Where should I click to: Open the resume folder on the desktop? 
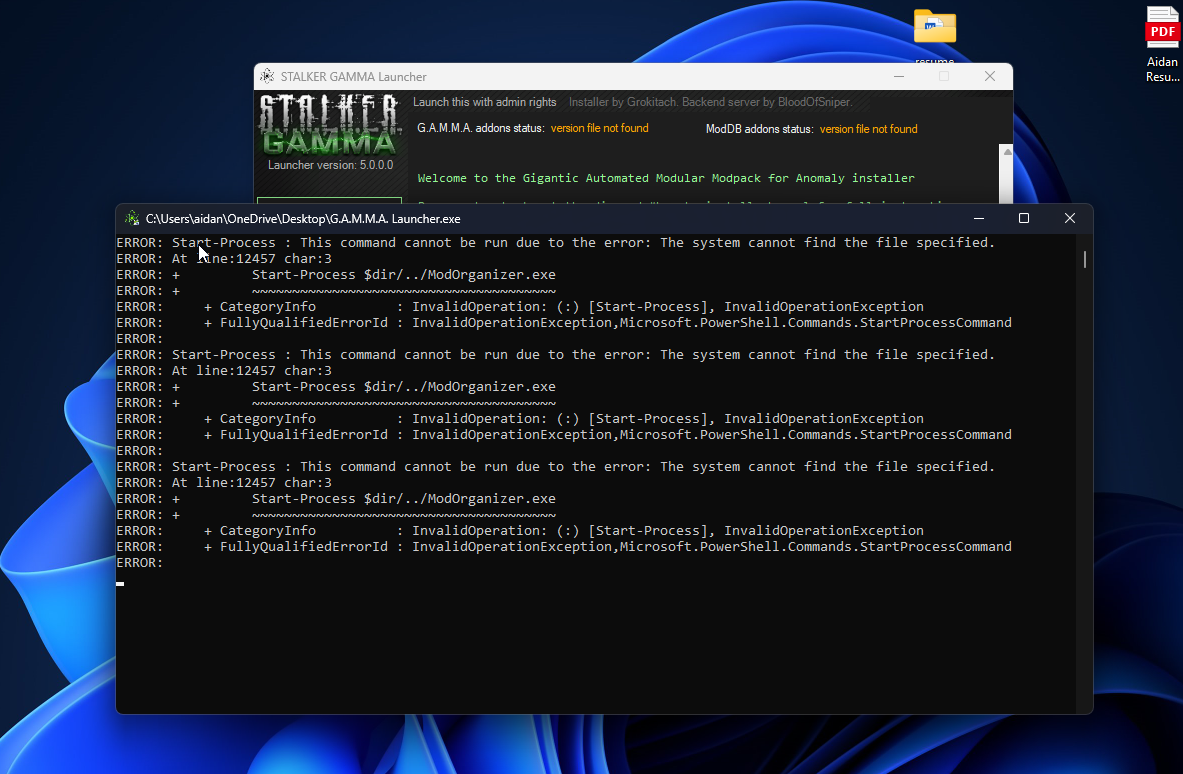pos(935,28)
